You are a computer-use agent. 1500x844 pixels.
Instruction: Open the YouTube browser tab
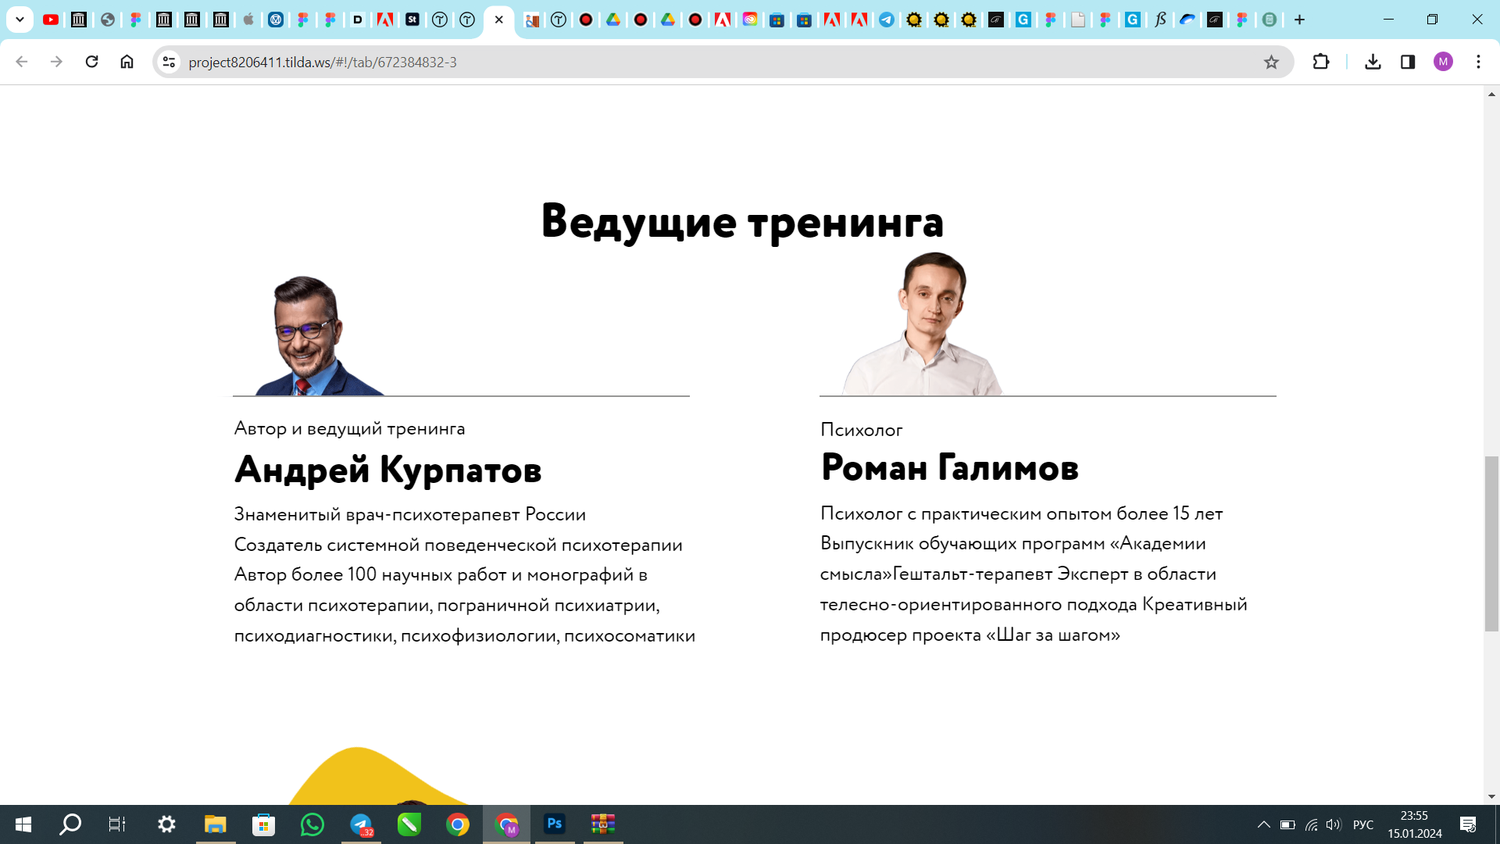(51, 19)
